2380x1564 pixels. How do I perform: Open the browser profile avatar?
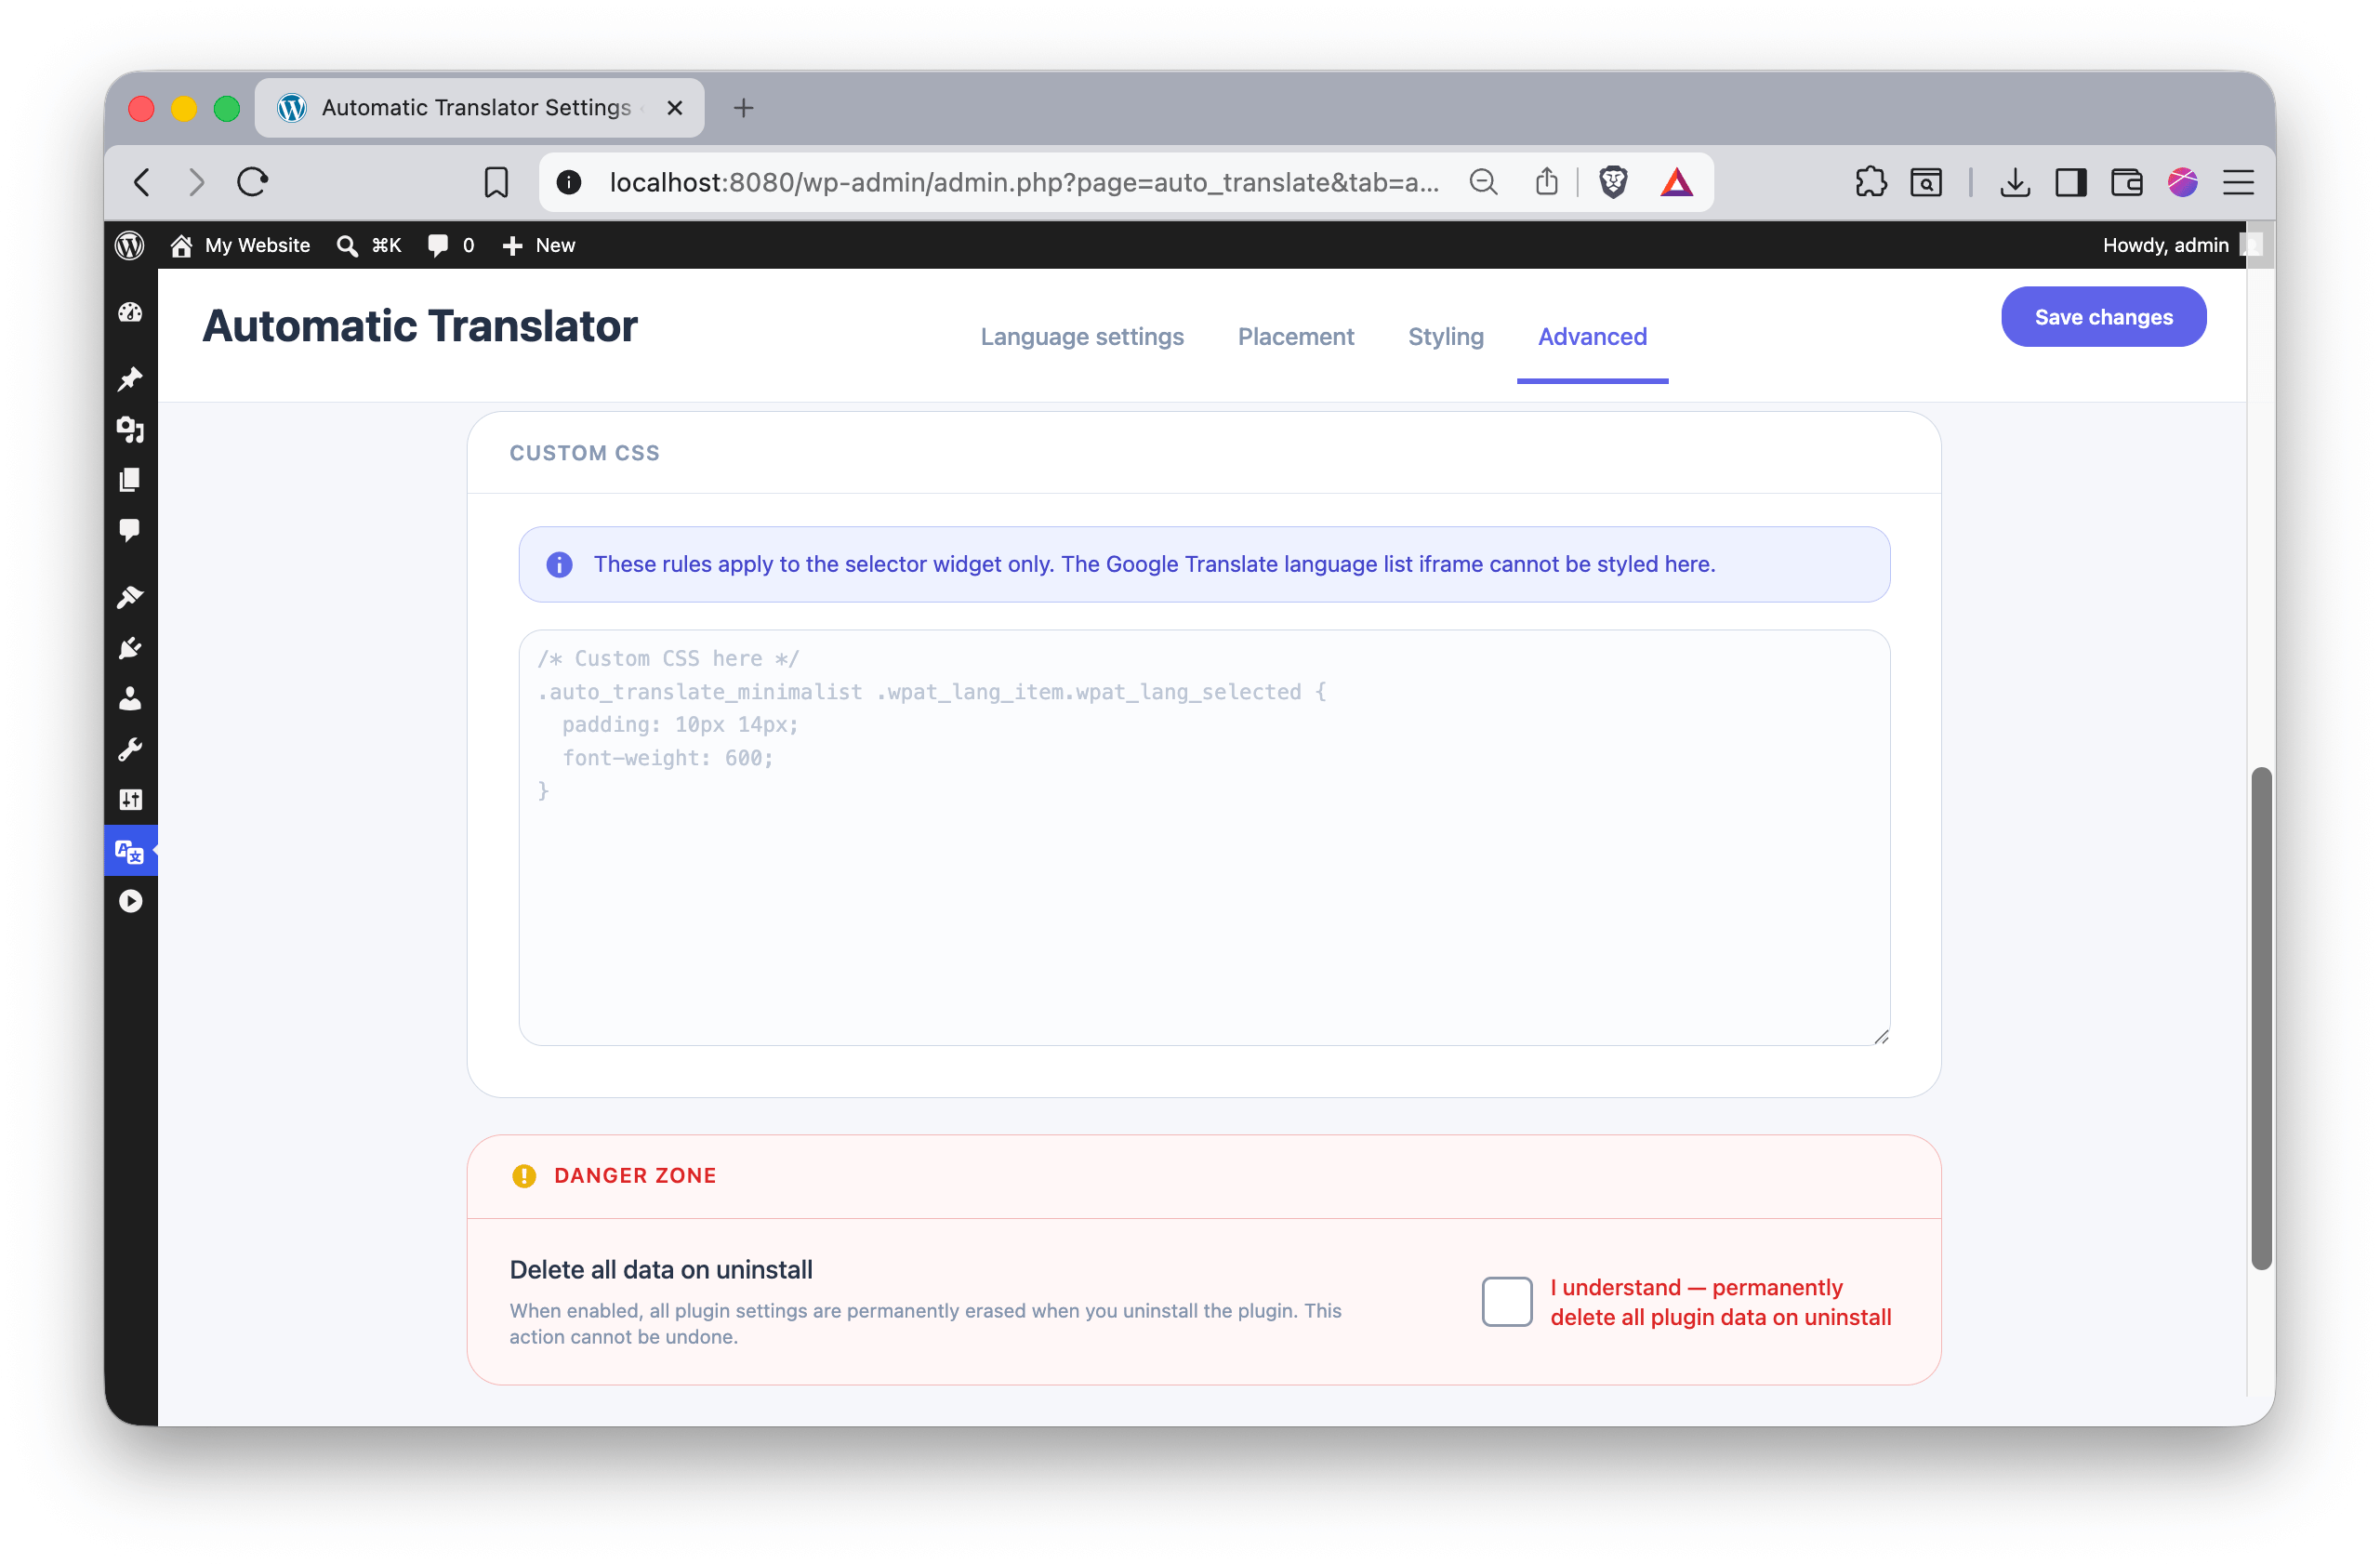(2182, 182)
